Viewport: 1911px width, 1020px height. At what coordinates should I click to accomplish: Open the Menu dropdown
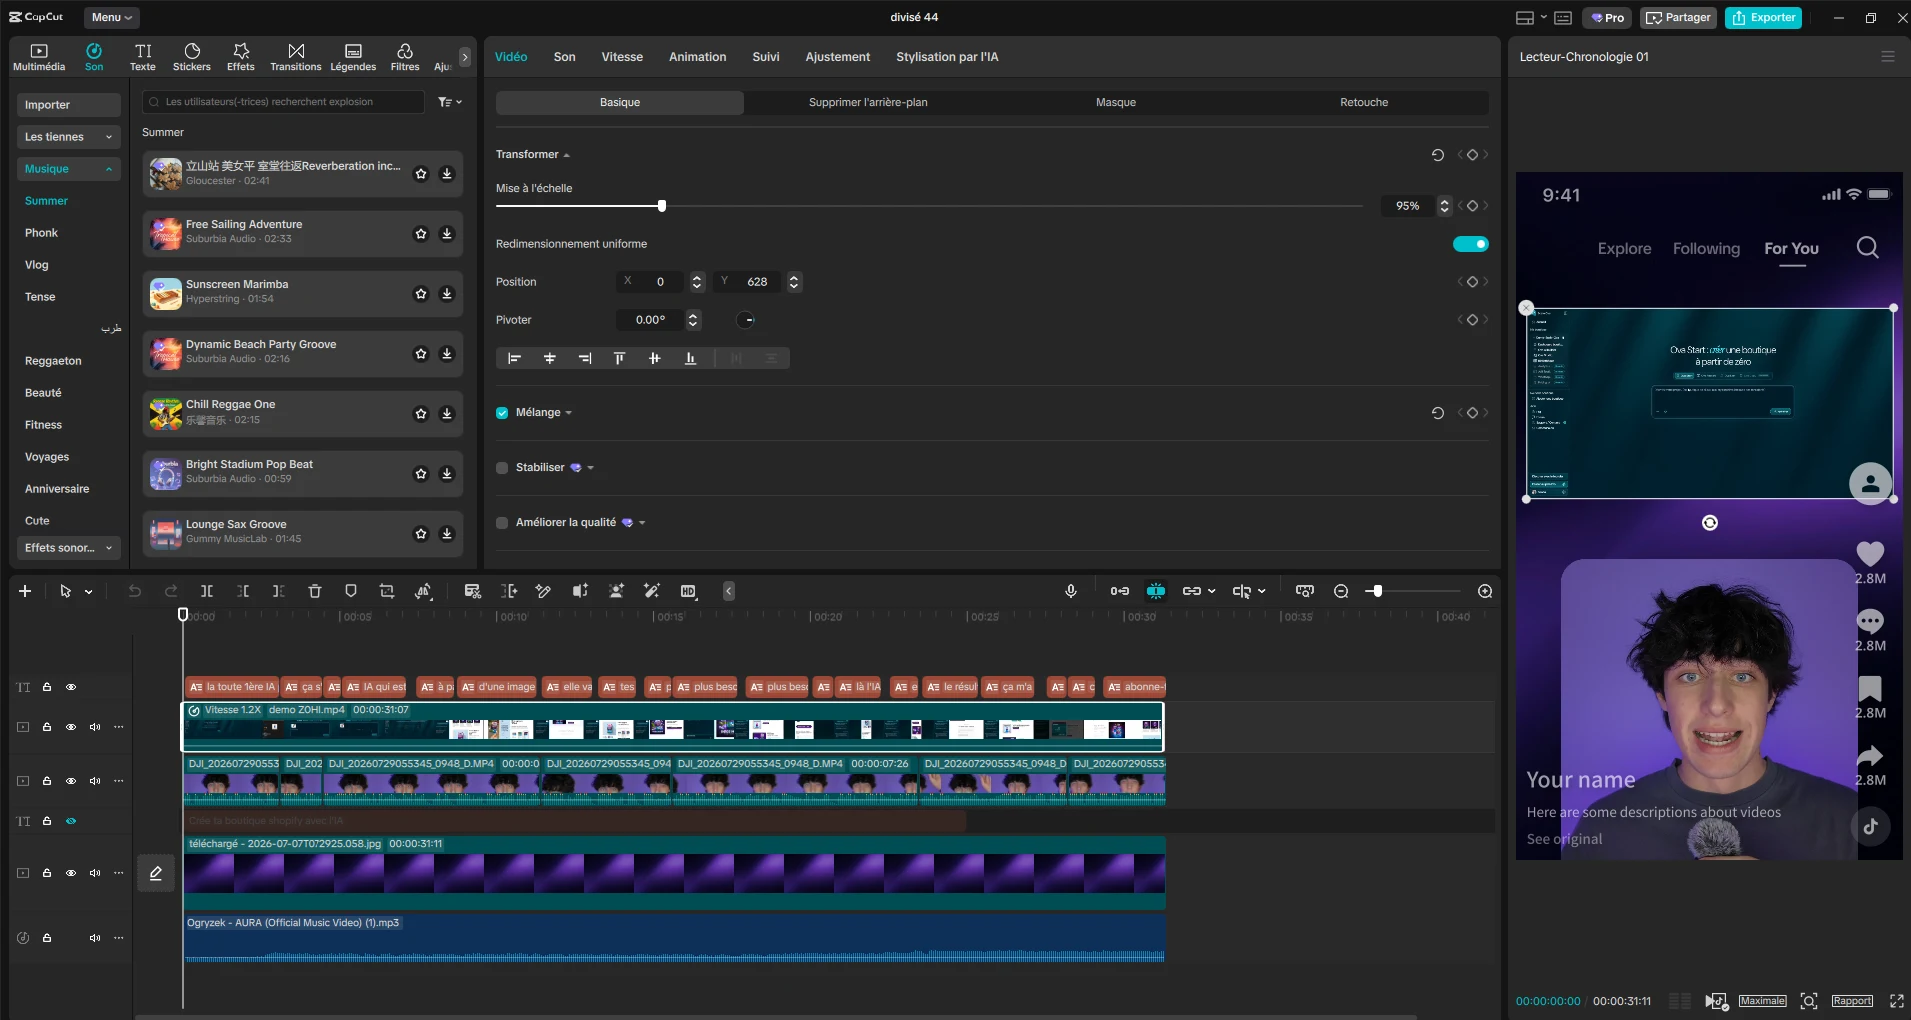click(111, 17)
